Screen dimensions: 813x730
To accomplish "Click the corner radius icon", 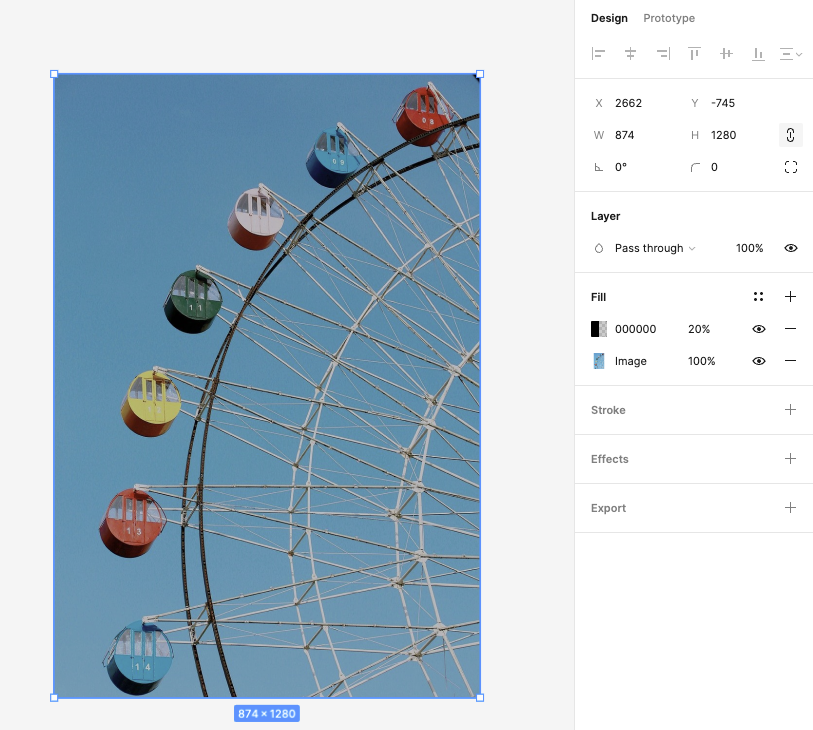I will click(x=695, y=167).
